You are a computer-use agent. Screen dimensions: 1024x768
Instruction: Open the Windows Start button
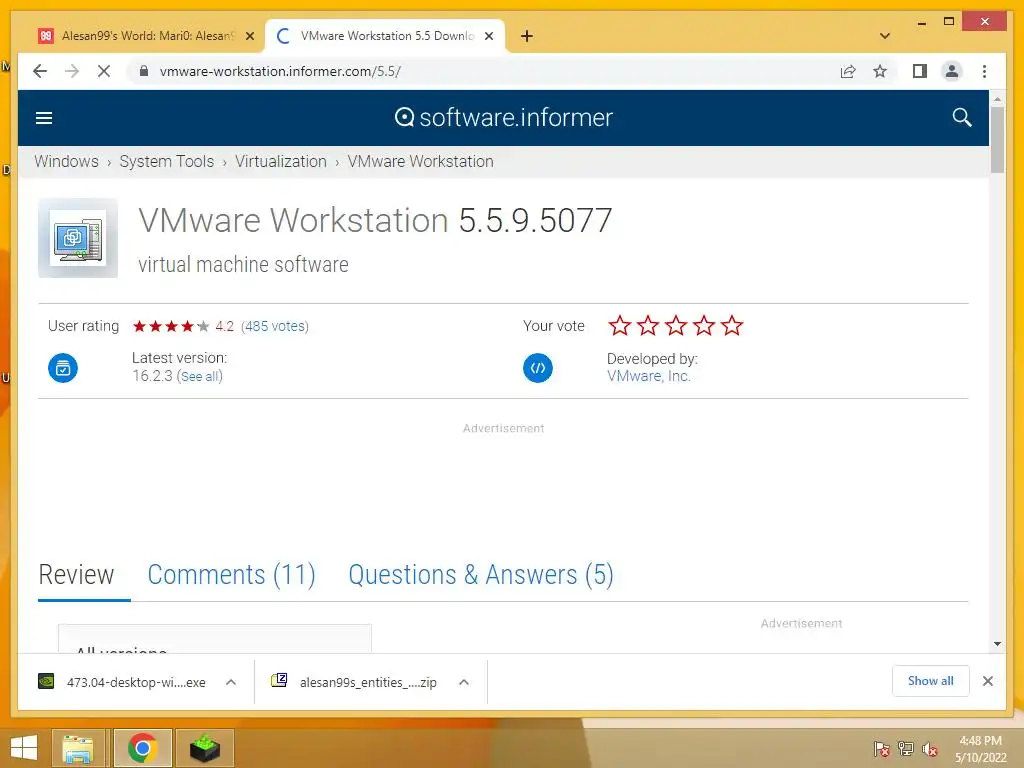[x=24, y=748]
